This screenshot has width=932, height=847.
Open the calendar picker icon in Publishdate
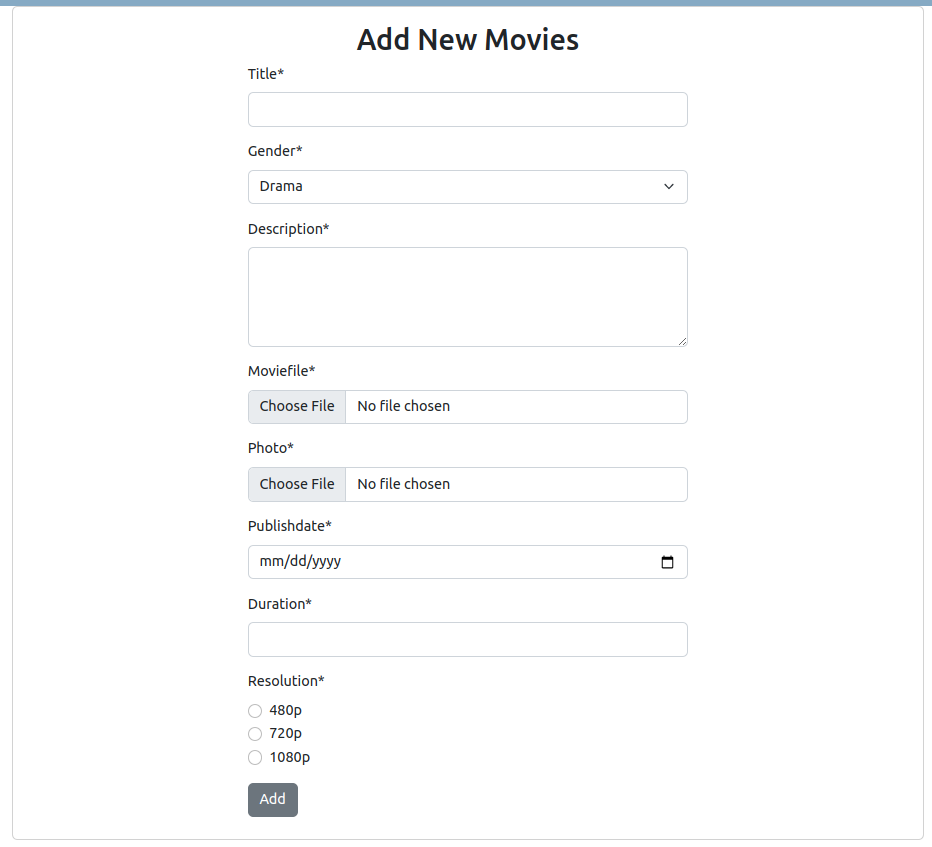pos(667,562)
